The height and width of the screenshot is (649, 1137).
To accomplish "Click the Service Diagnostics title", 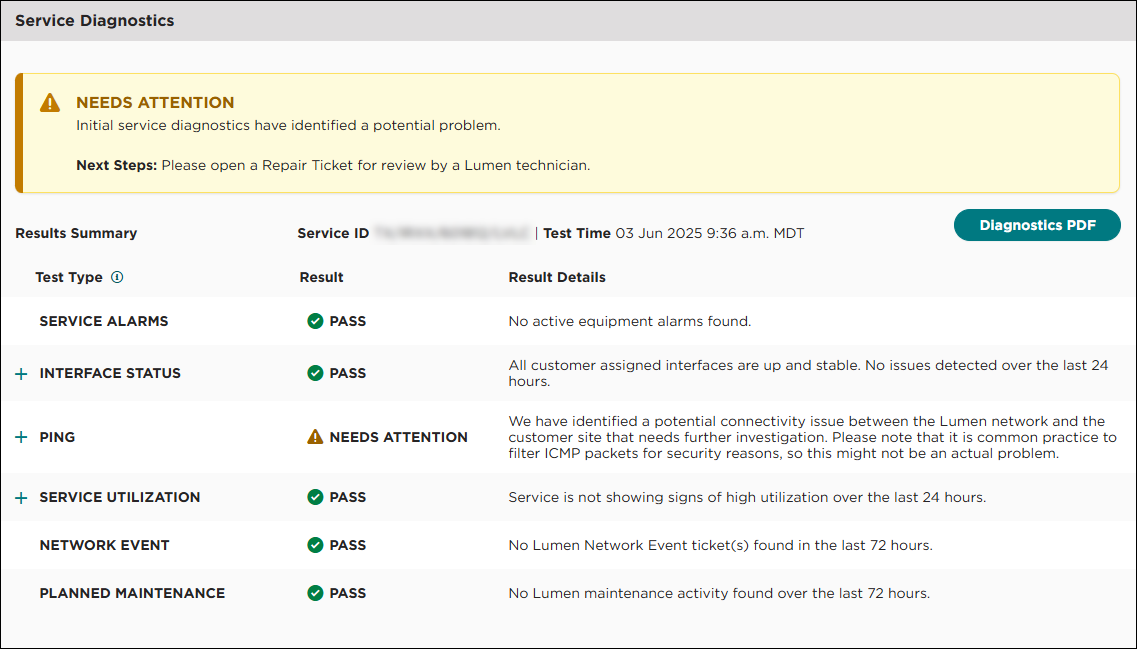I will pyautogui.click(x=94, y=20).
